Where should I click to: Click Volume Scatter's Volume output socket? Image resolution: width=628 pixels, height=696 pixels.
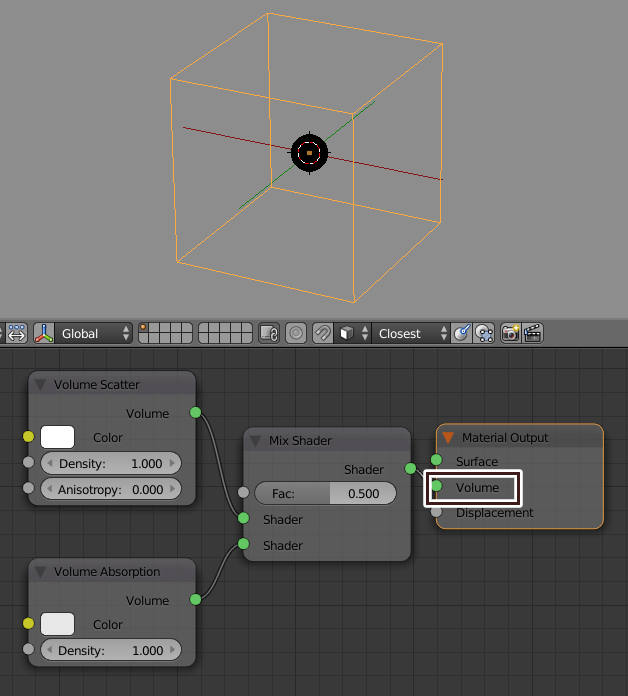(x=196, y=412)
